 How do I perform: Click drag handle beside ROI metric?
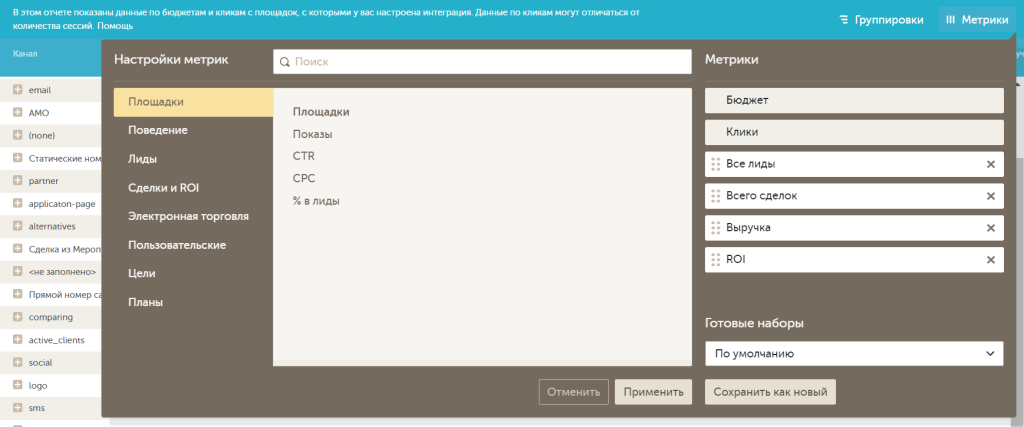pos(715,260)
